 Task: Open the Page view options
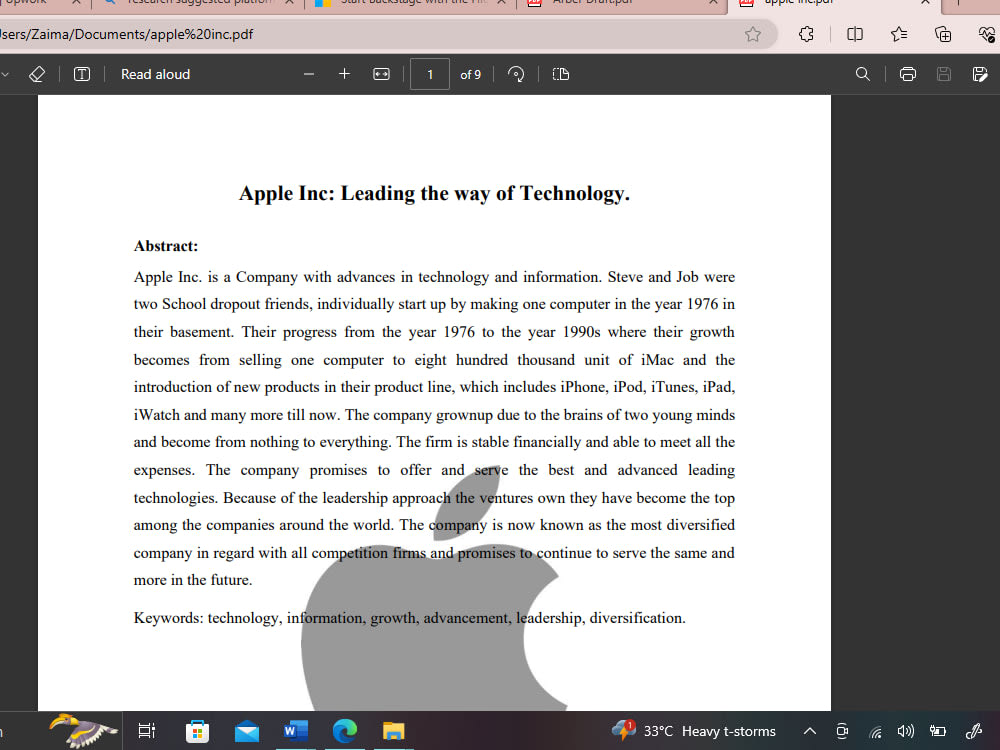tap(561, 75)
